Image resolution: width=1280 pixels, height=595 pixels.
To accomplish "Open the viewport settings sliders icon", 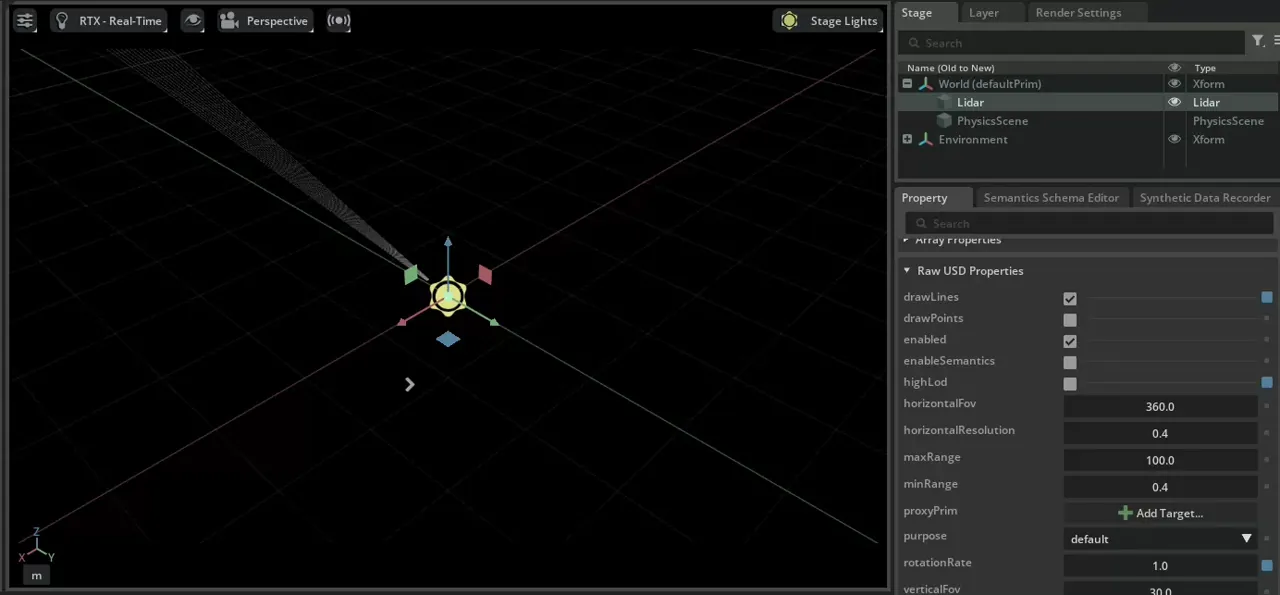I will (x=25, y=21).
